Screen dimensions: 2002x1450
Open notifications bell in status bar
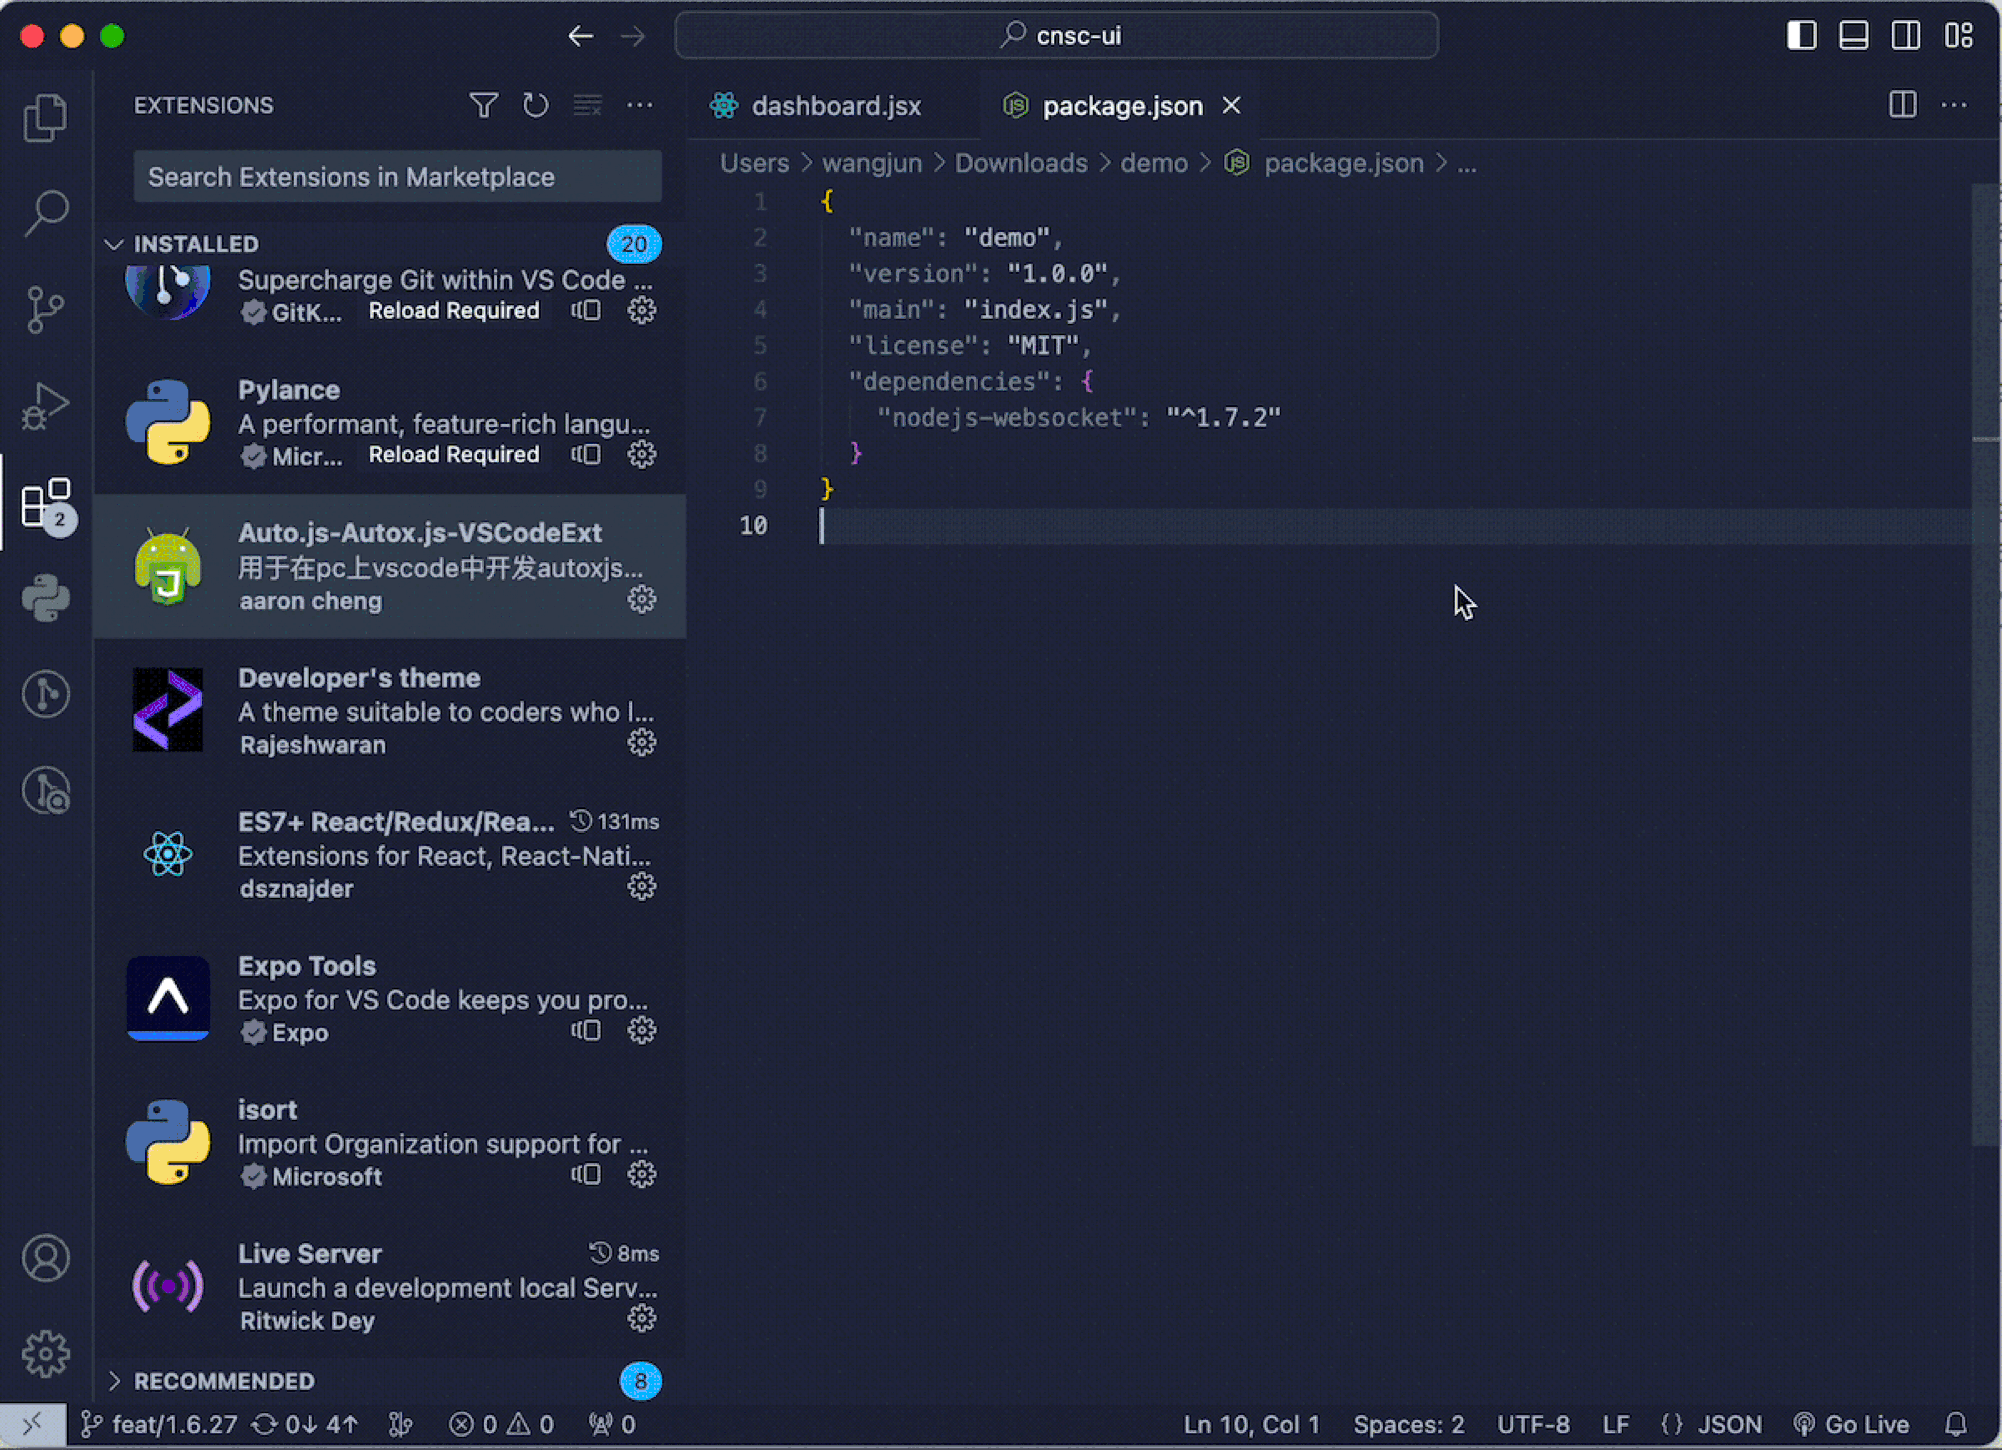1957,1424
